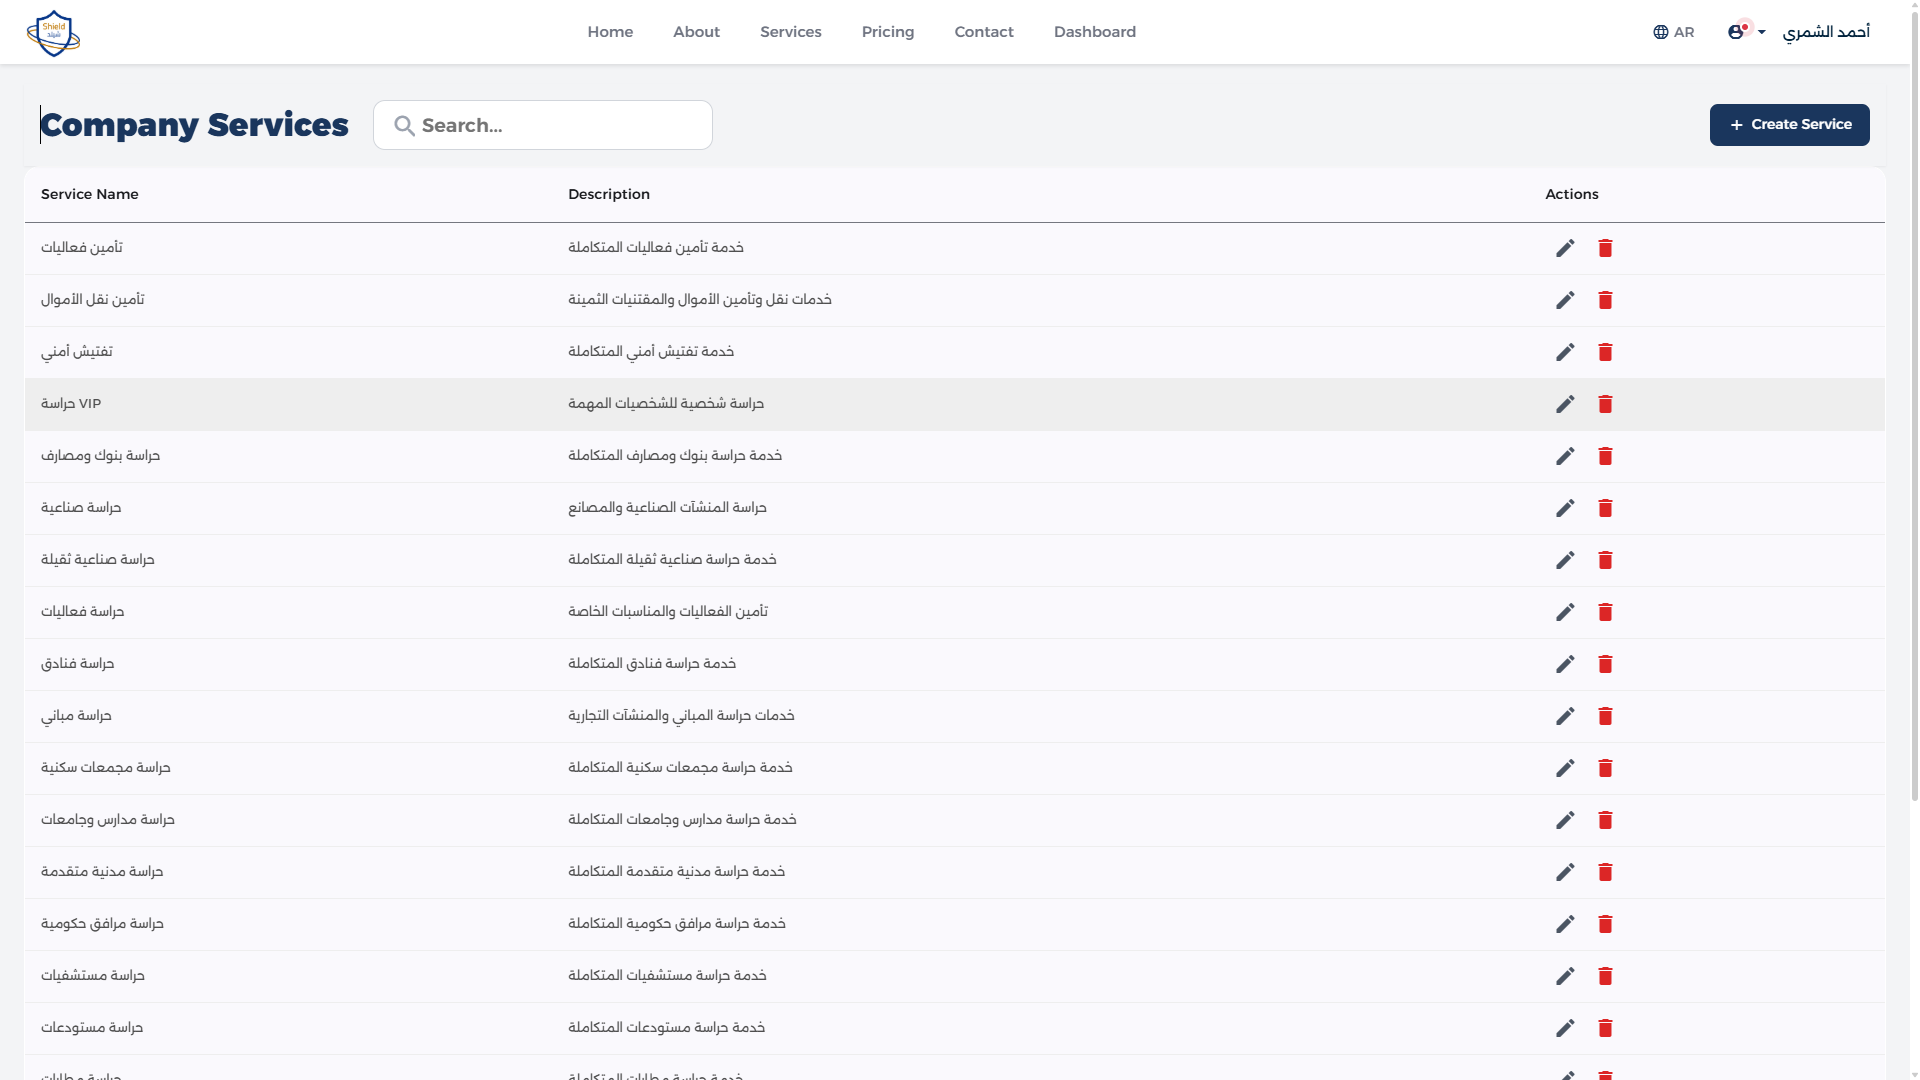Viewport: 1920px width, 1080px height.
Task: Delete the حراسة مستشفيات row
Action: pos(1606,976)
